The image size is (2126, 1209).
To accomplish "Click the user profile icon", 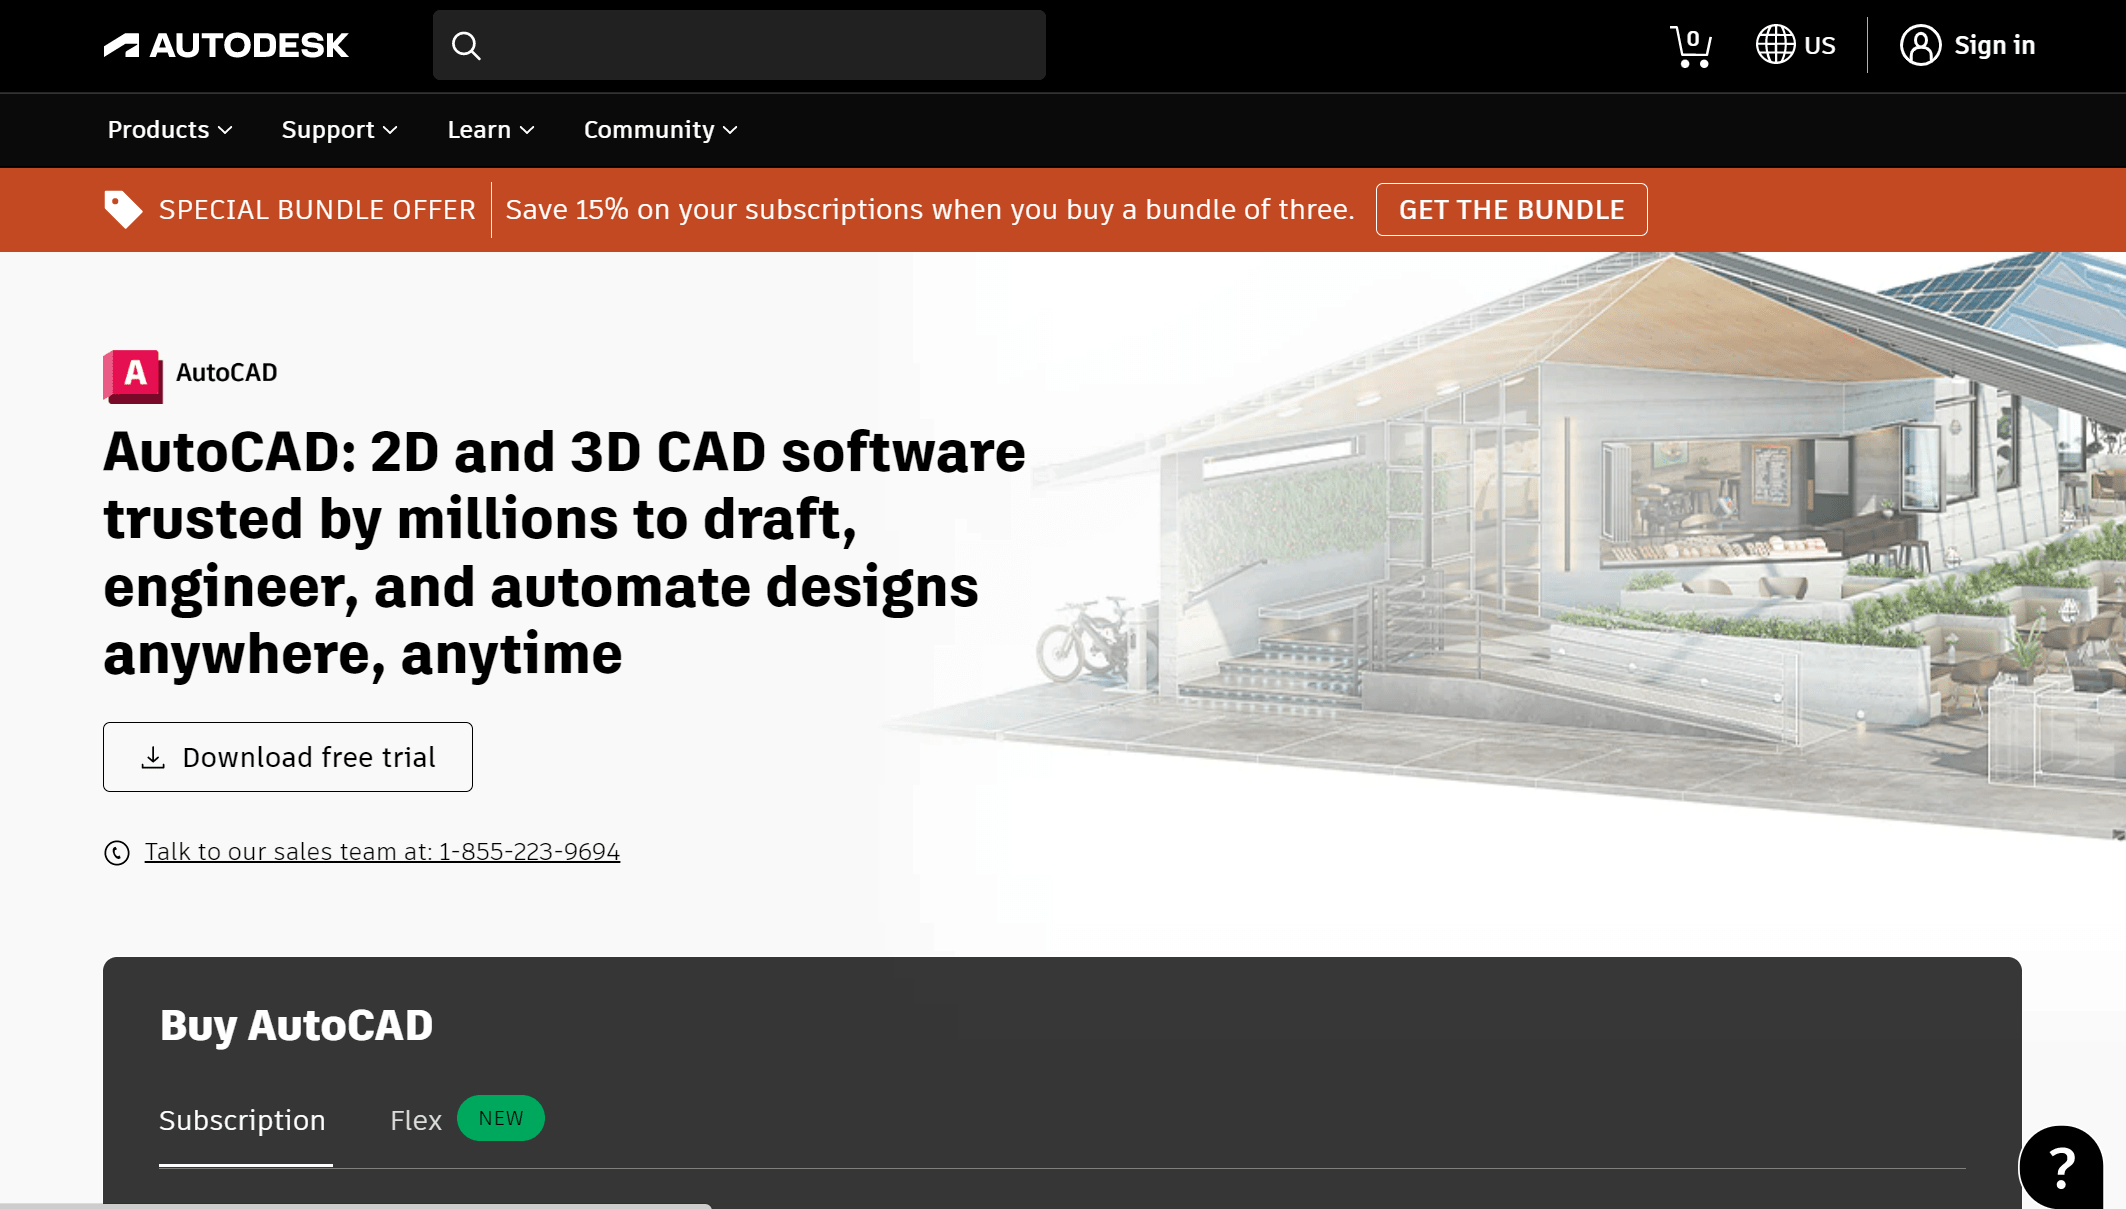I will [1920, 45].
